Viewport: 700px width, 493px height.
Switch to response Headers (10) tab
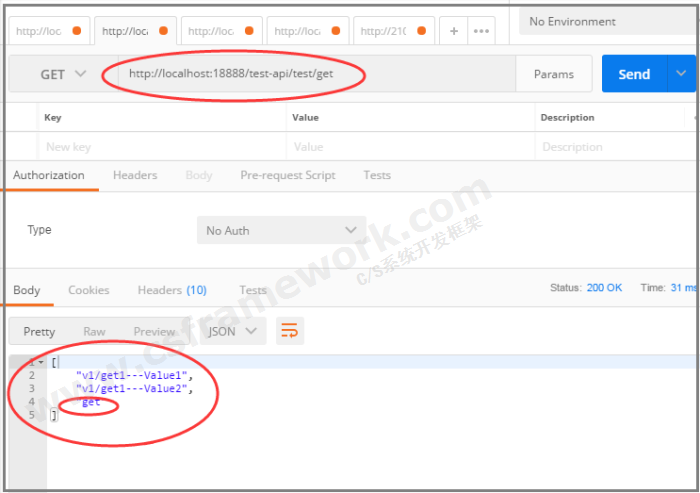click(172, 290)
